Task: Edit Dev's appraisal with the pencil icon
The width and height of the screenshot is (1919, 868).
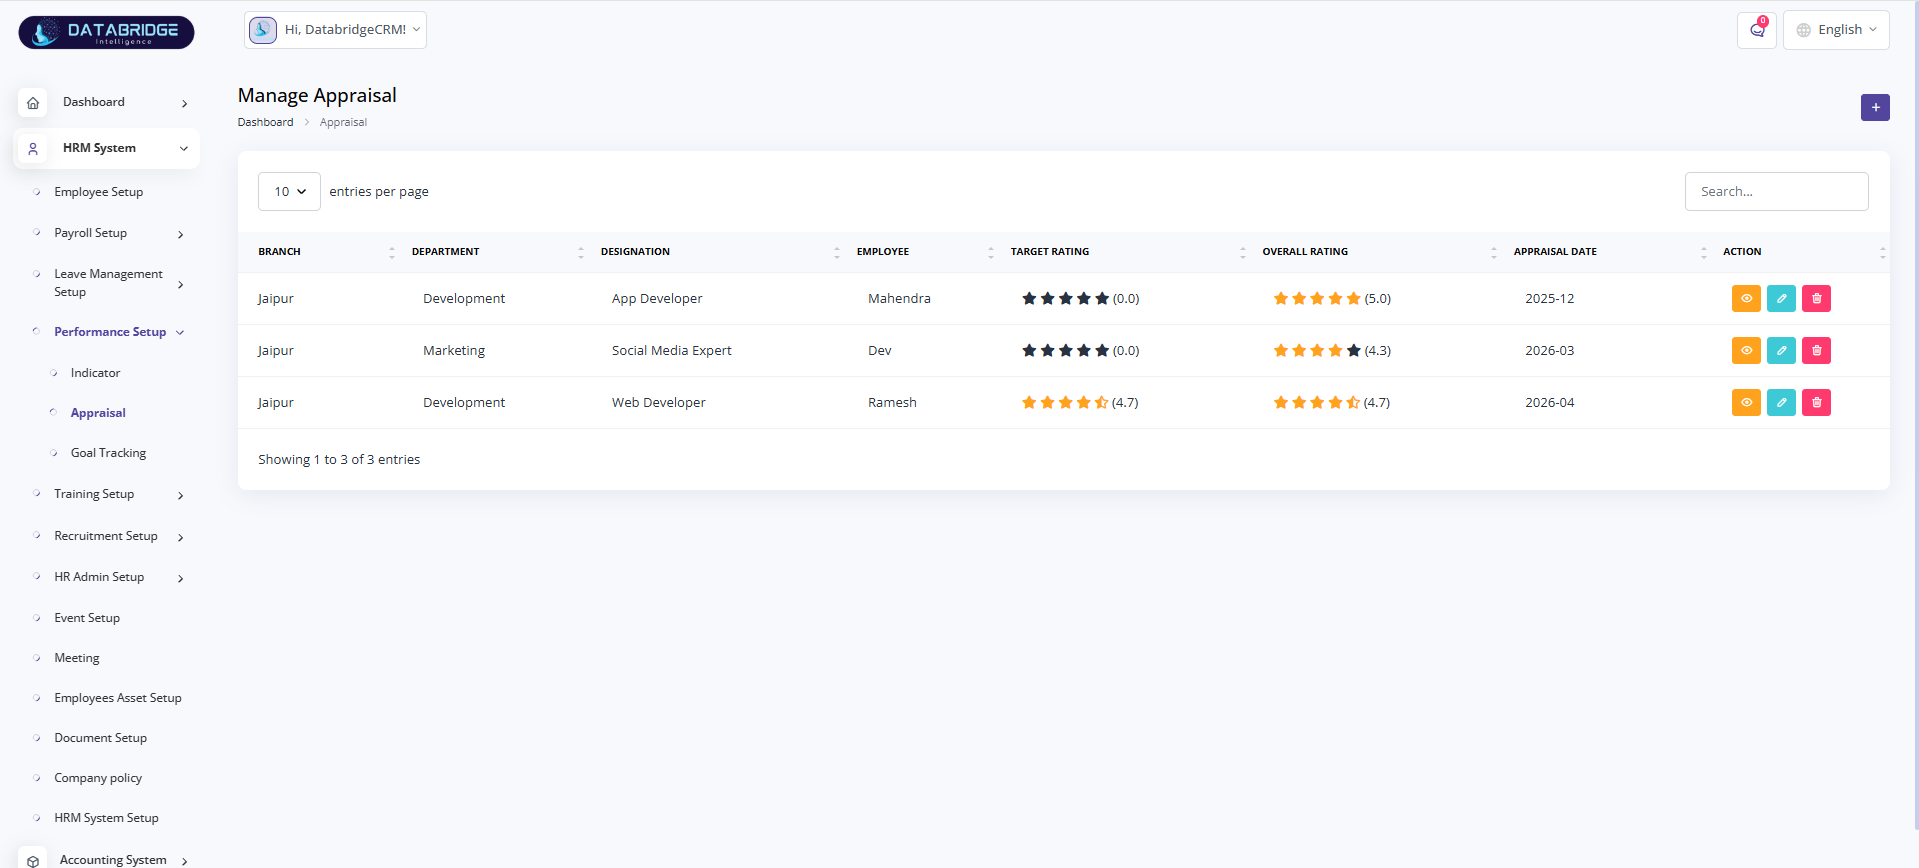Action: pyautogui.click(x=1781, y=350)
